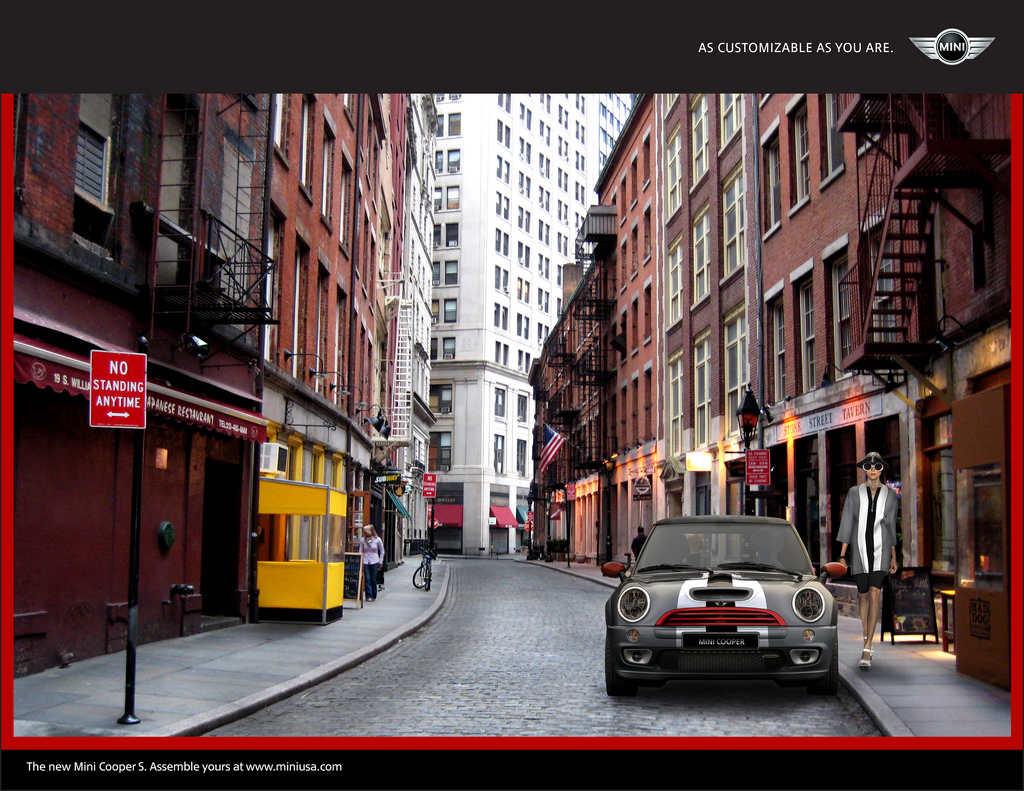Screen dimensions: 1024x791
Task: Click the 'AS CUSTOMIZABLE AS YOU ARE.' tagline
Action: click(795, 47)
